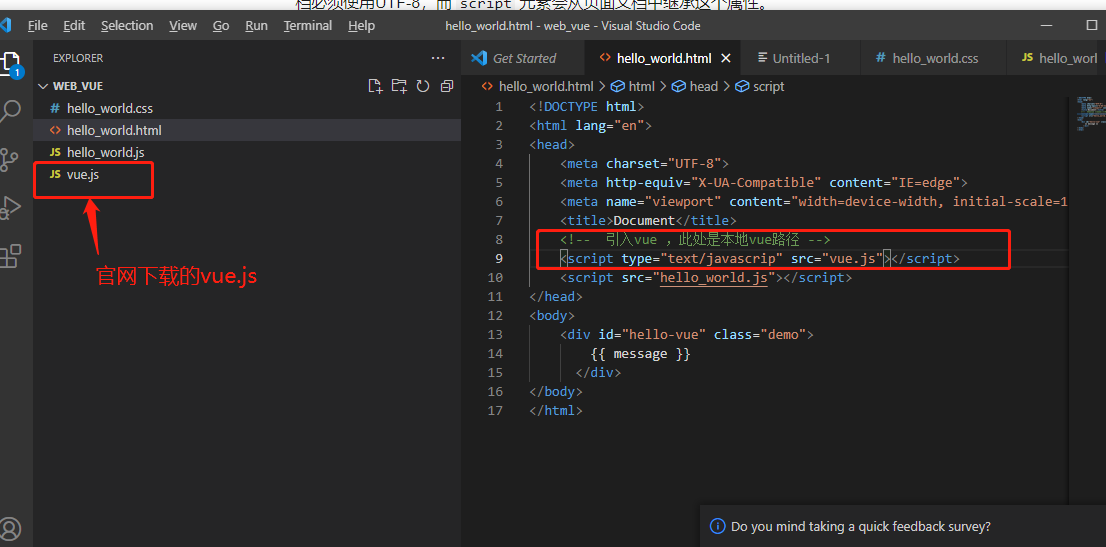Click the meta charset UTF-8 line
Viewport: 1106px width, 547px height.
(x=645, y=164)
